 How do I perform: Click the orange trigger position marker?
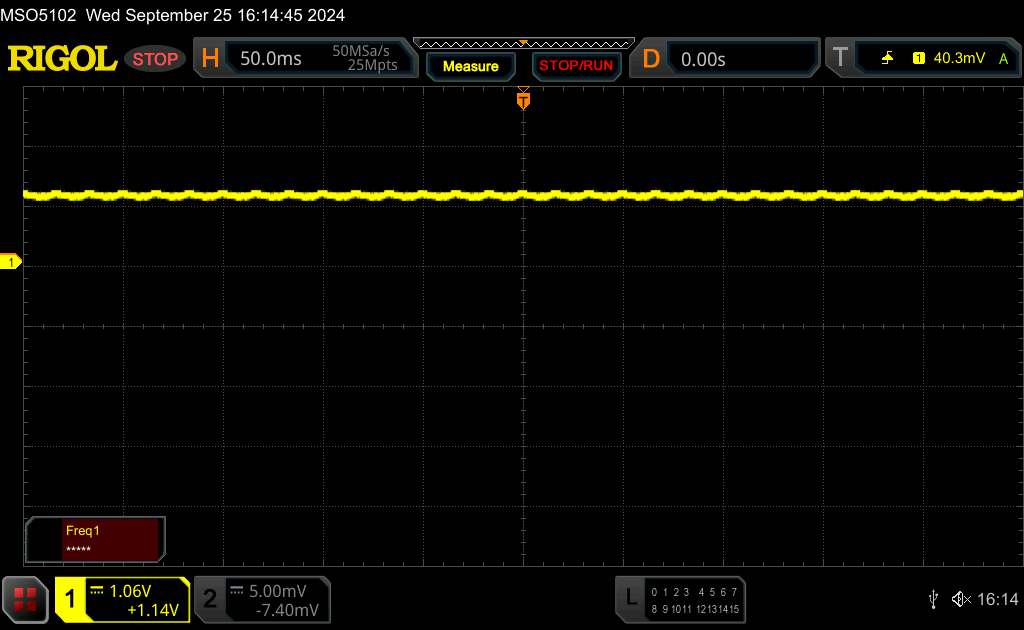click(523, 99)
